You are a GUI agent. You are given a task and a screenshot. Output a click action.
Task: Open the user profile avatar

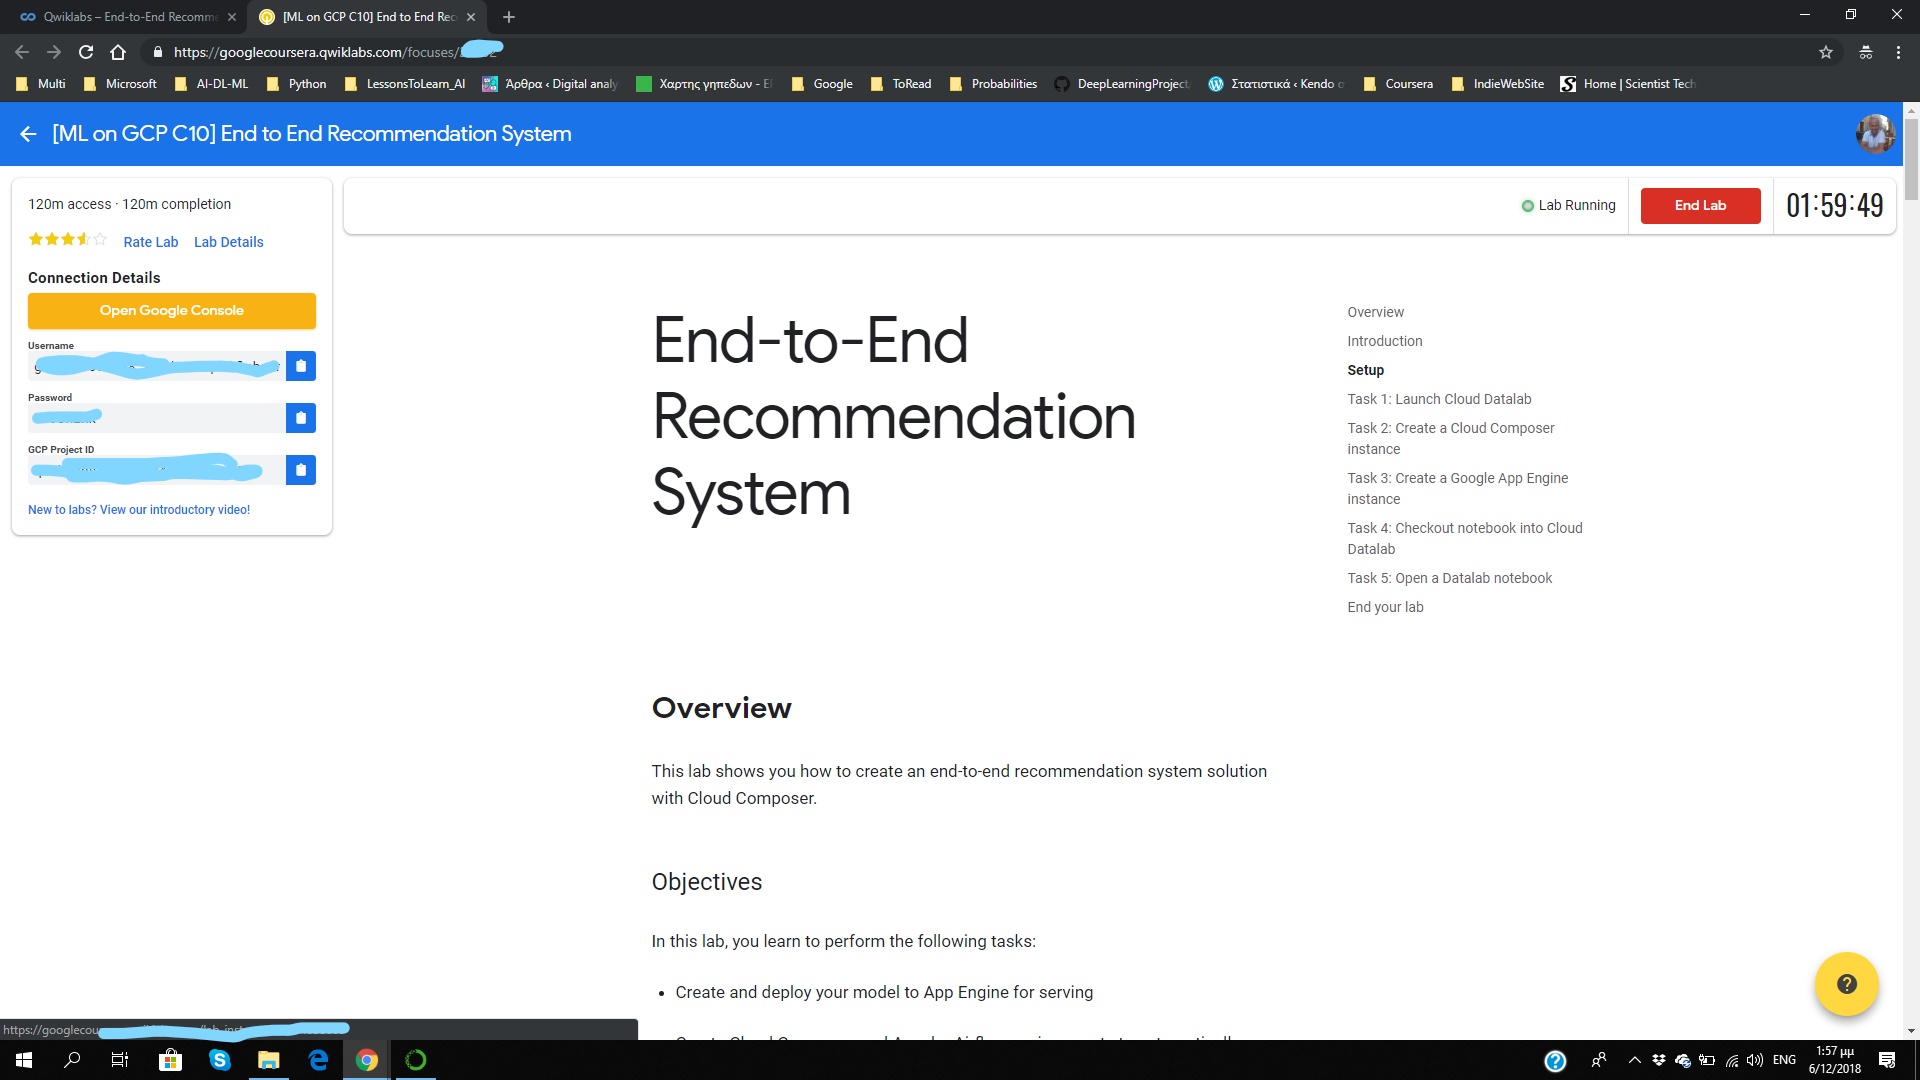click(1874, 134)
